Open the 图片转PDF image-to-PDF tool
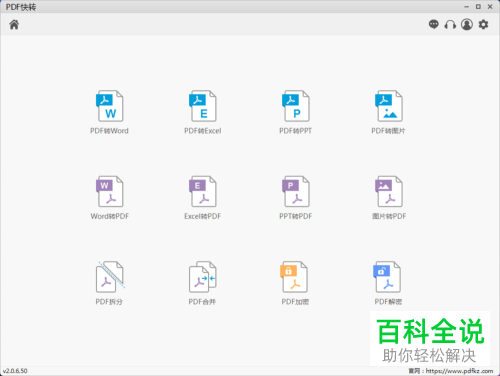The height and width of the screenshot is (376, 500). point(389,198)
